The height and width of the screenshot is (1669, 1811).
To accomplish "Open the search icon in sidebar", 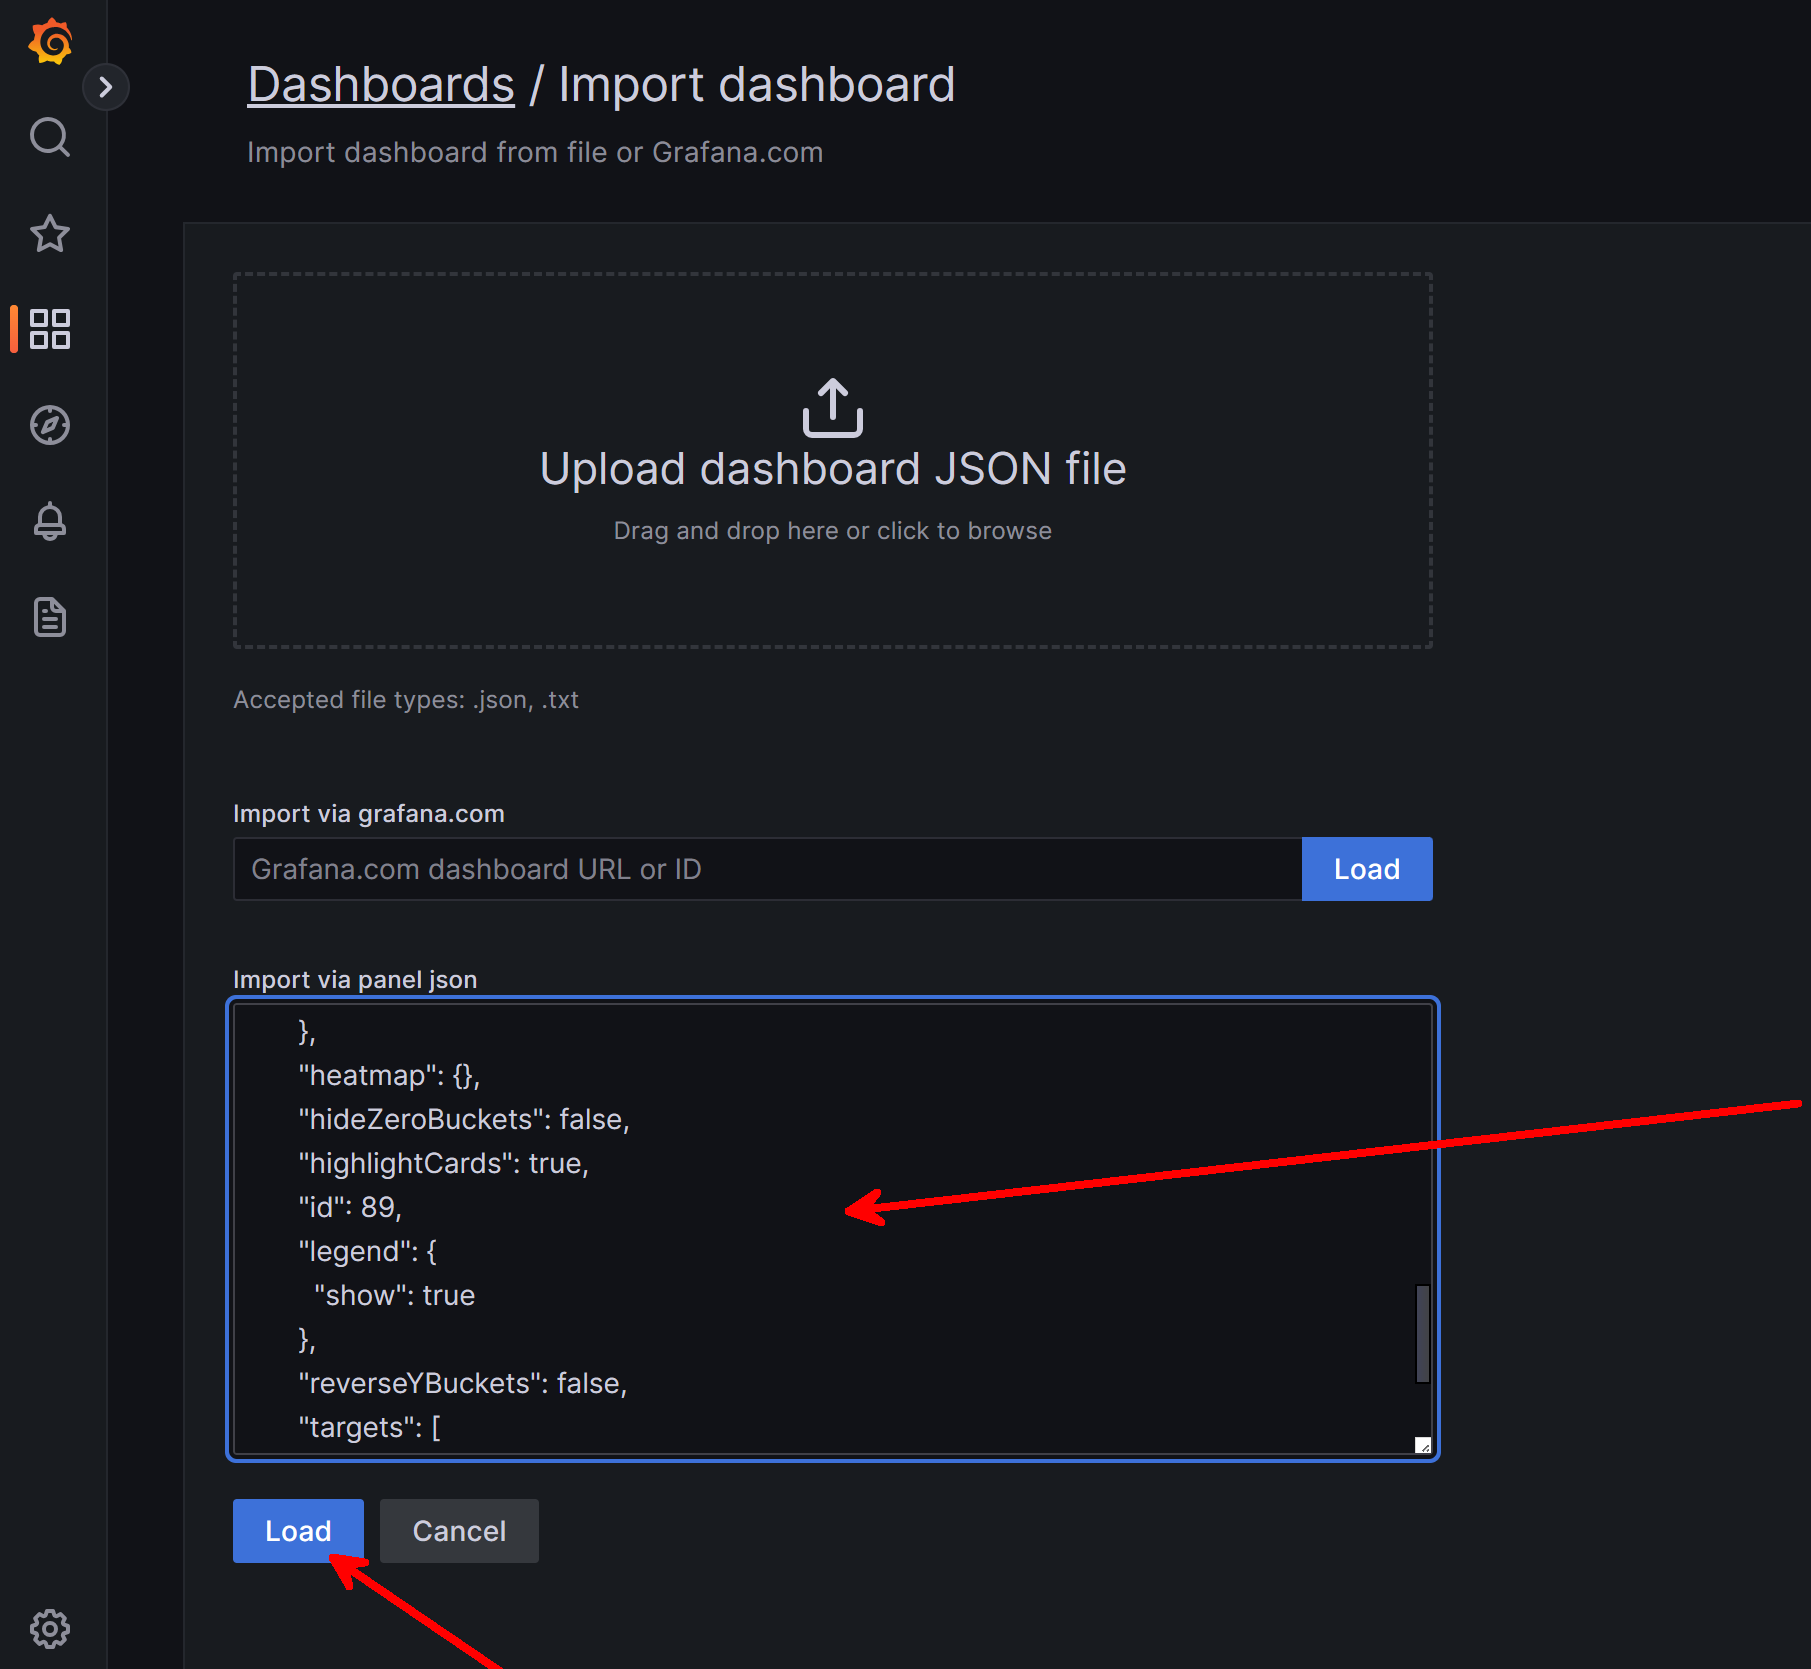I will (x=50, y=137).
